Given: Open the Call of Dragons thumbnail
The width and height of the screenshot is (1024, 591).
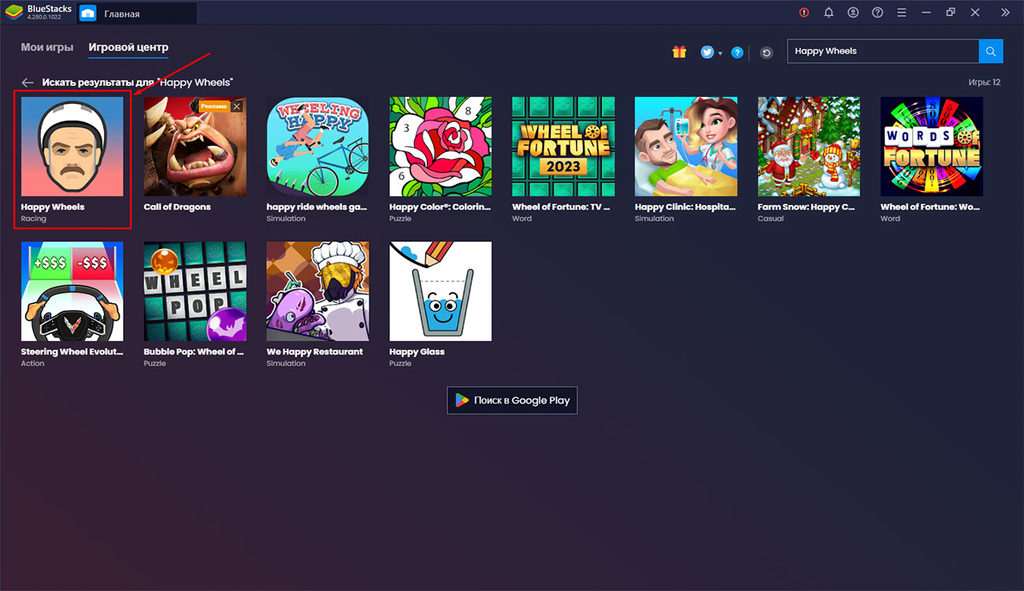Looking at the screenshot, I should [x=195, y=146].
